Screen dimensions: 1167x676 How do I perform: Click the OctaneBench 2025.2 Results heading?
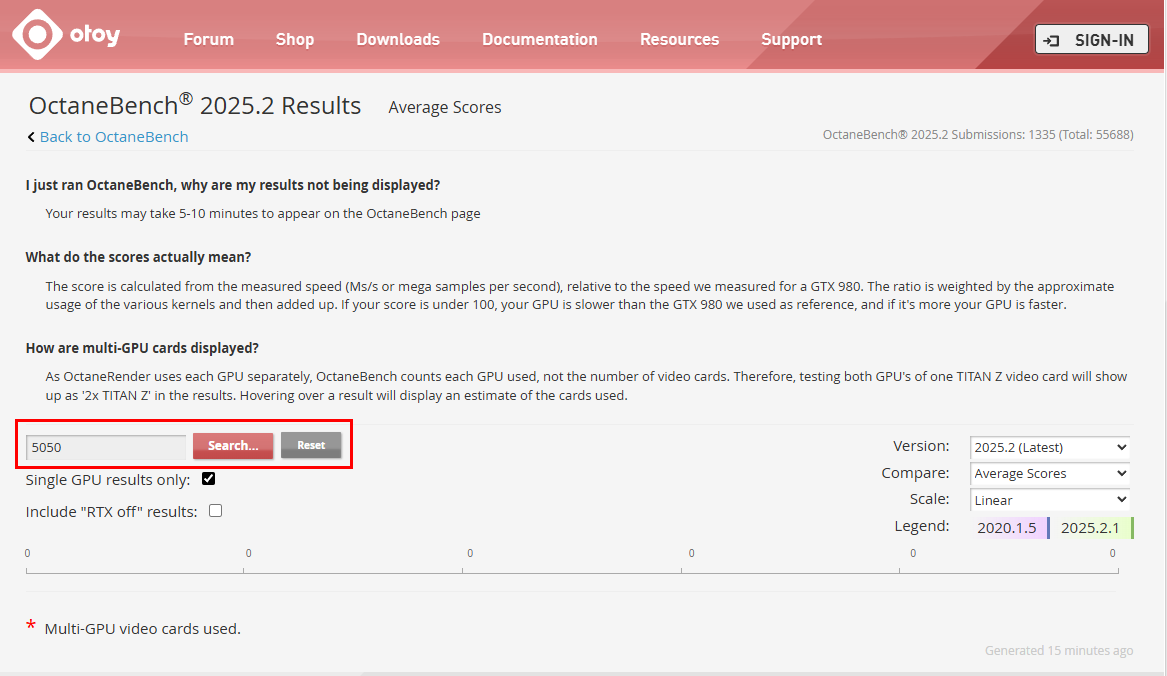[x=195, y=105]
